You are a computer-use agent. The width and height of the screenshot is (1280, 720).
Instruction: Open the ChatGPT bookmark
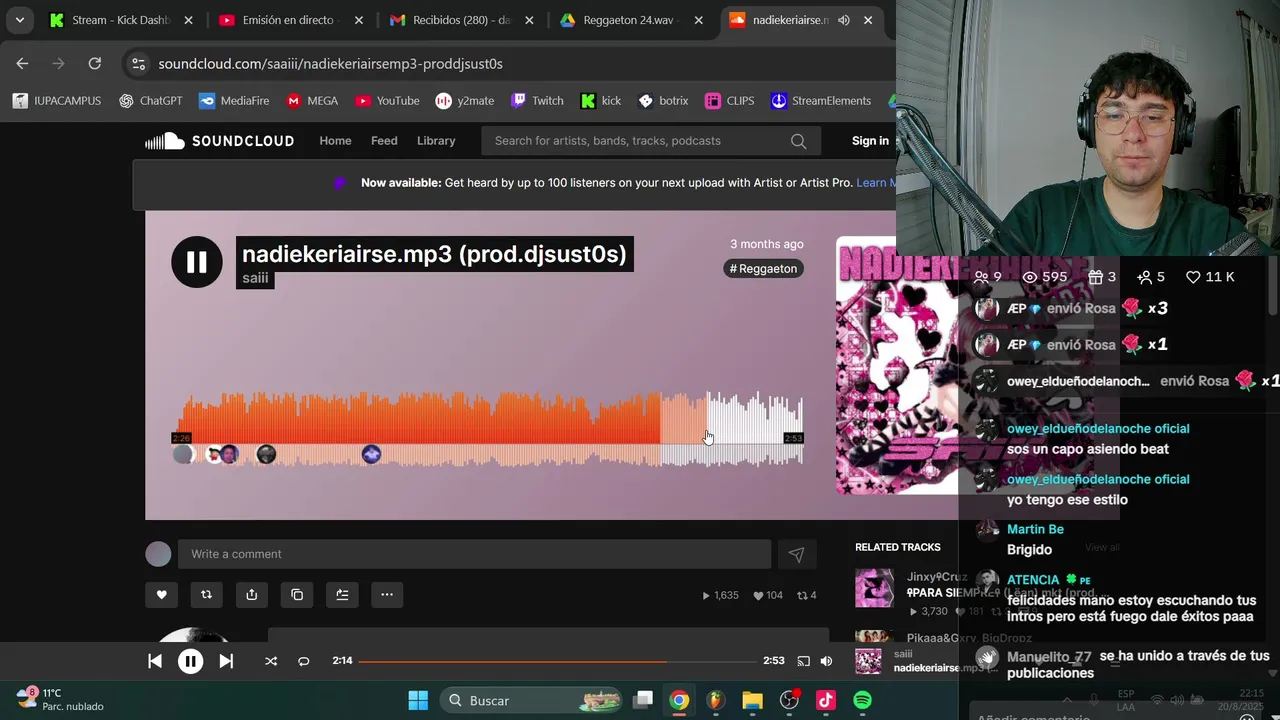(x=151, y=101)
